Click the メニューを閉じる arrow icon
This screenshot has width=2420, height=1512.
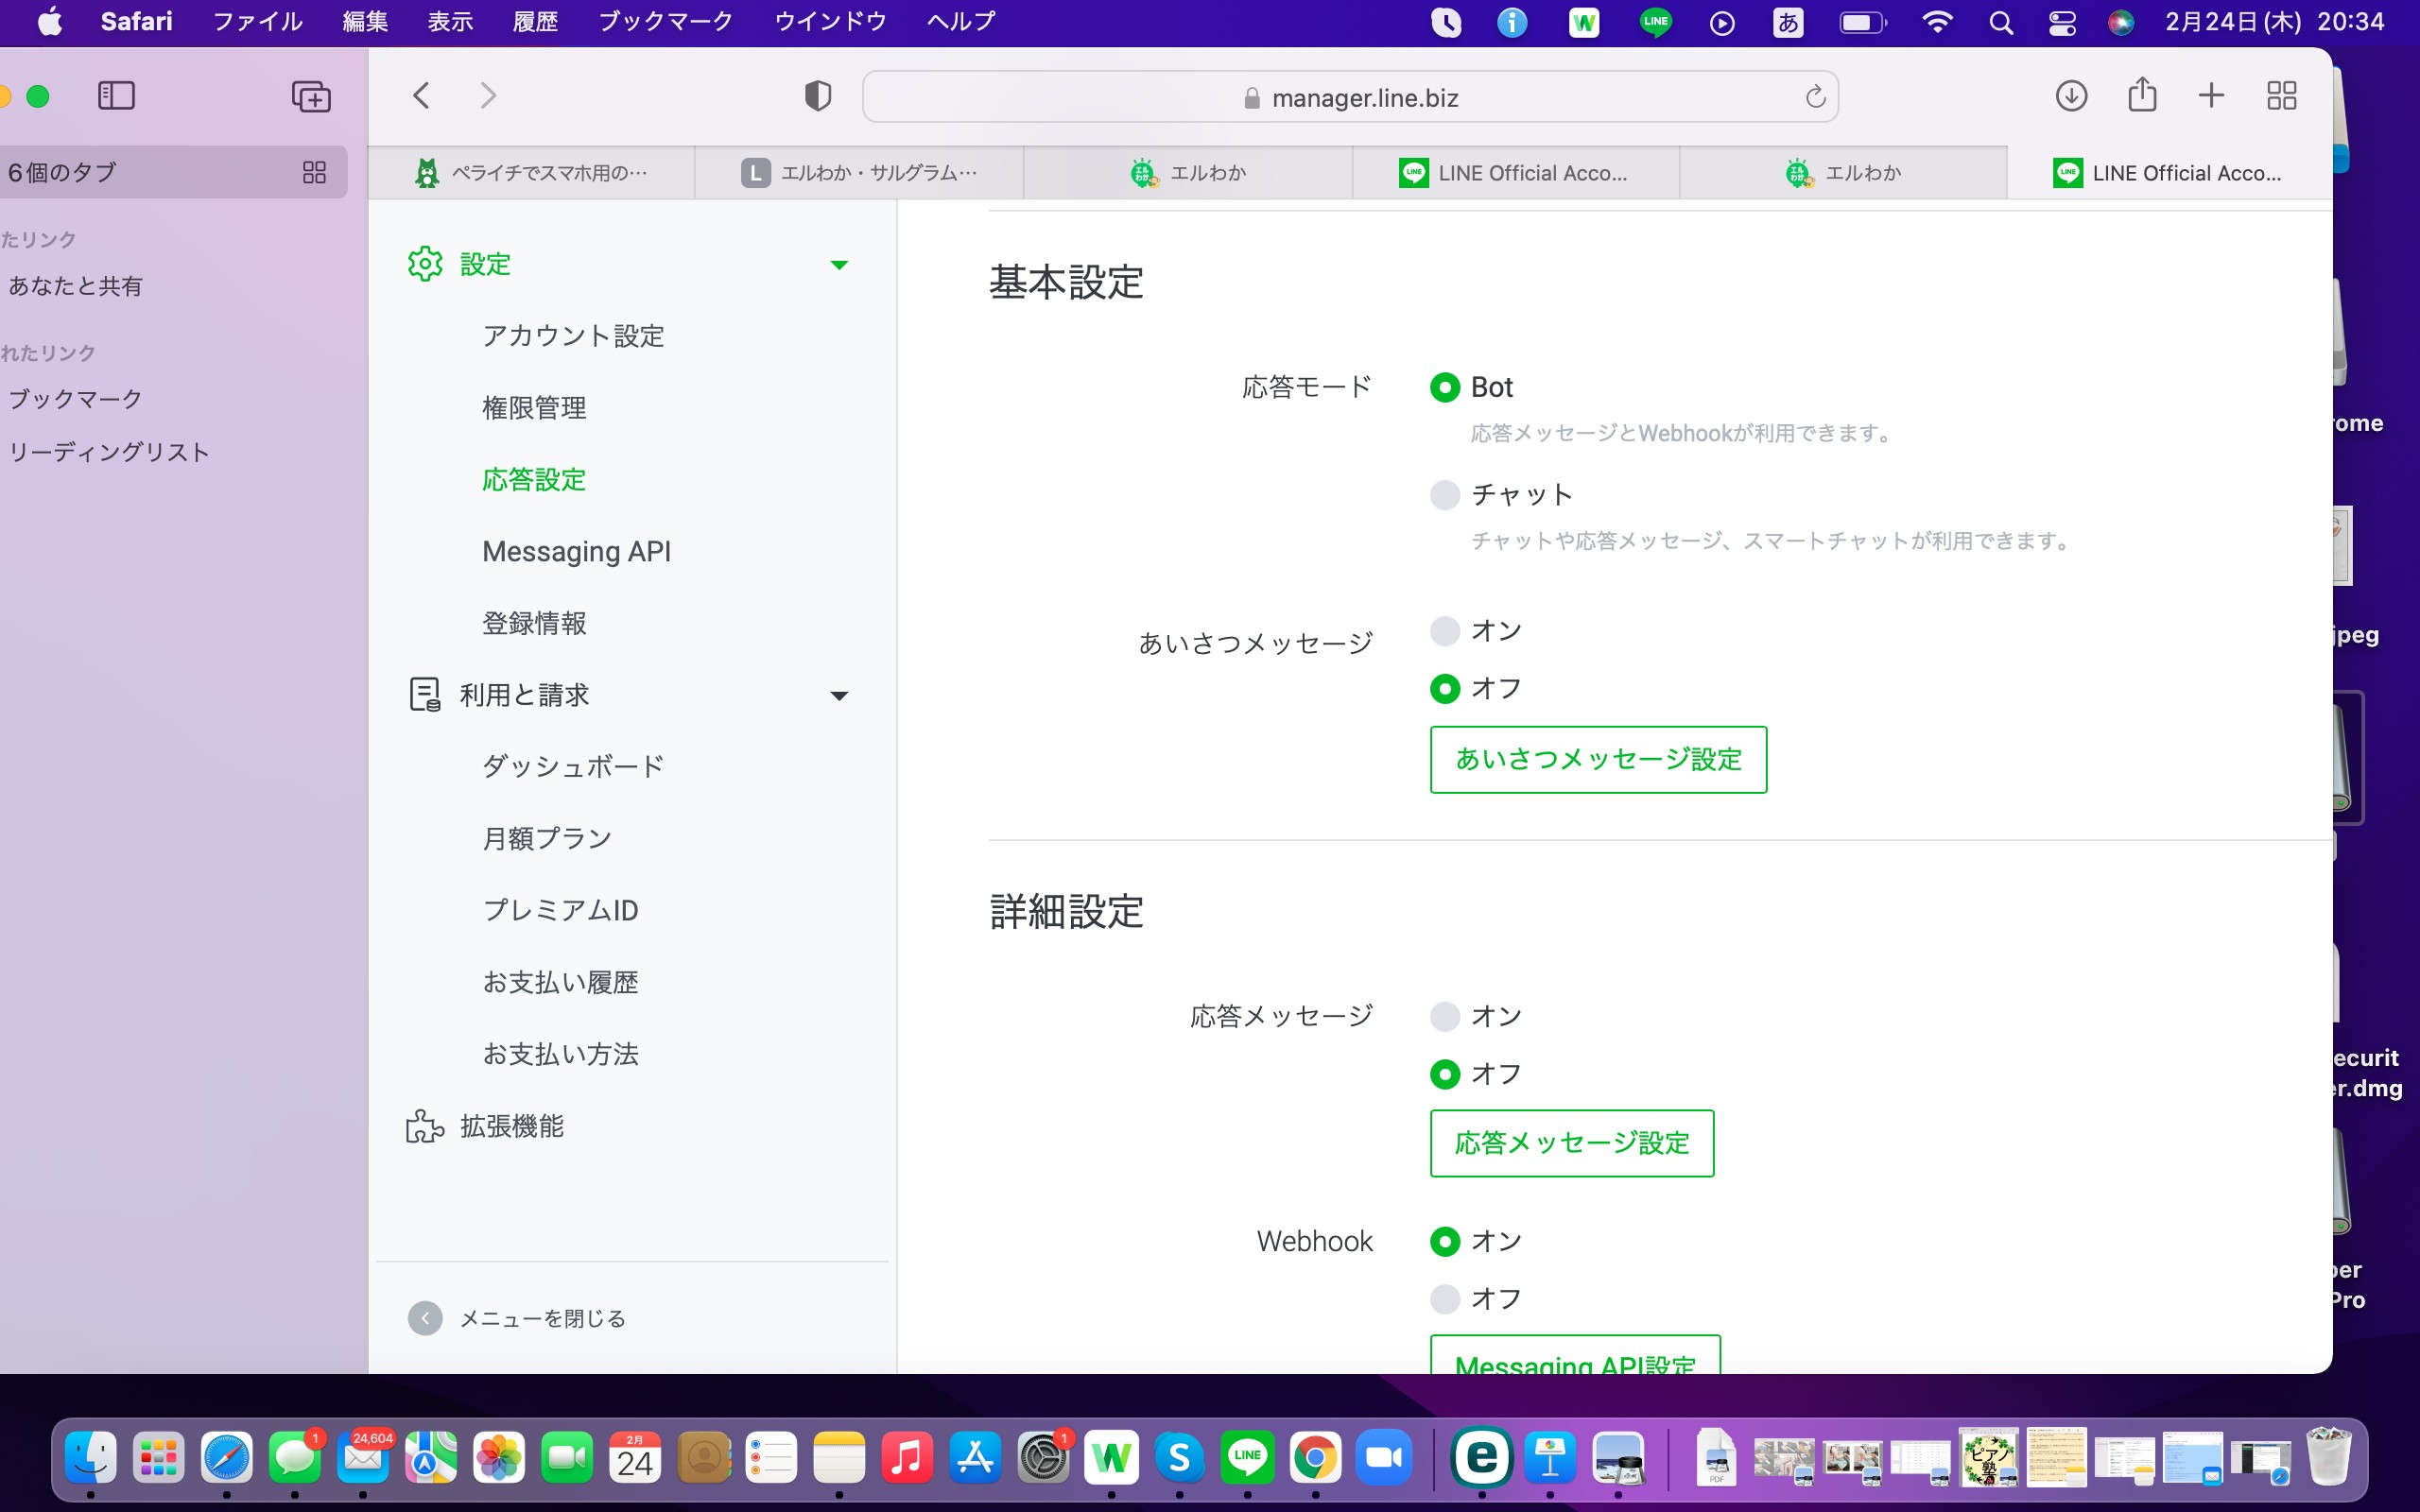[x=425, y=1318]
